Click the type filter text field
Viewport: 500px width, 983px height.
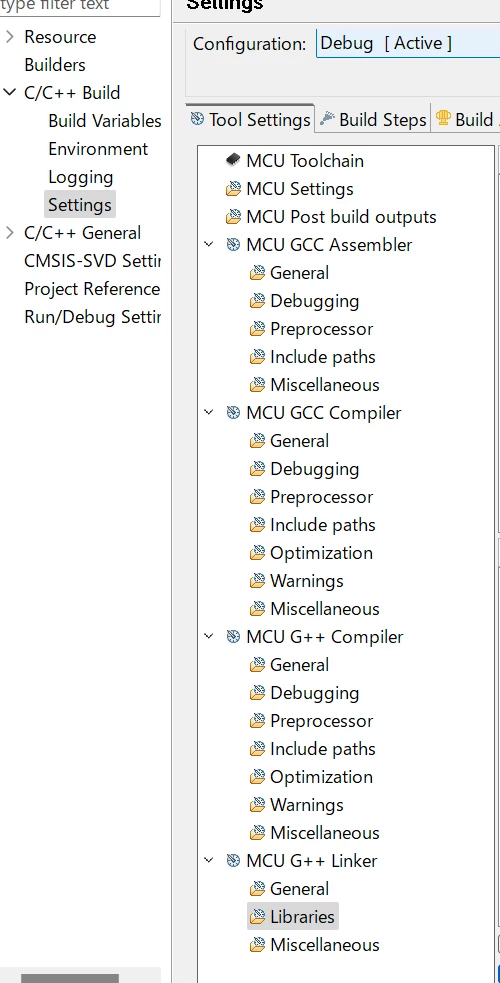pyautogui.click(x=79, y=7)
